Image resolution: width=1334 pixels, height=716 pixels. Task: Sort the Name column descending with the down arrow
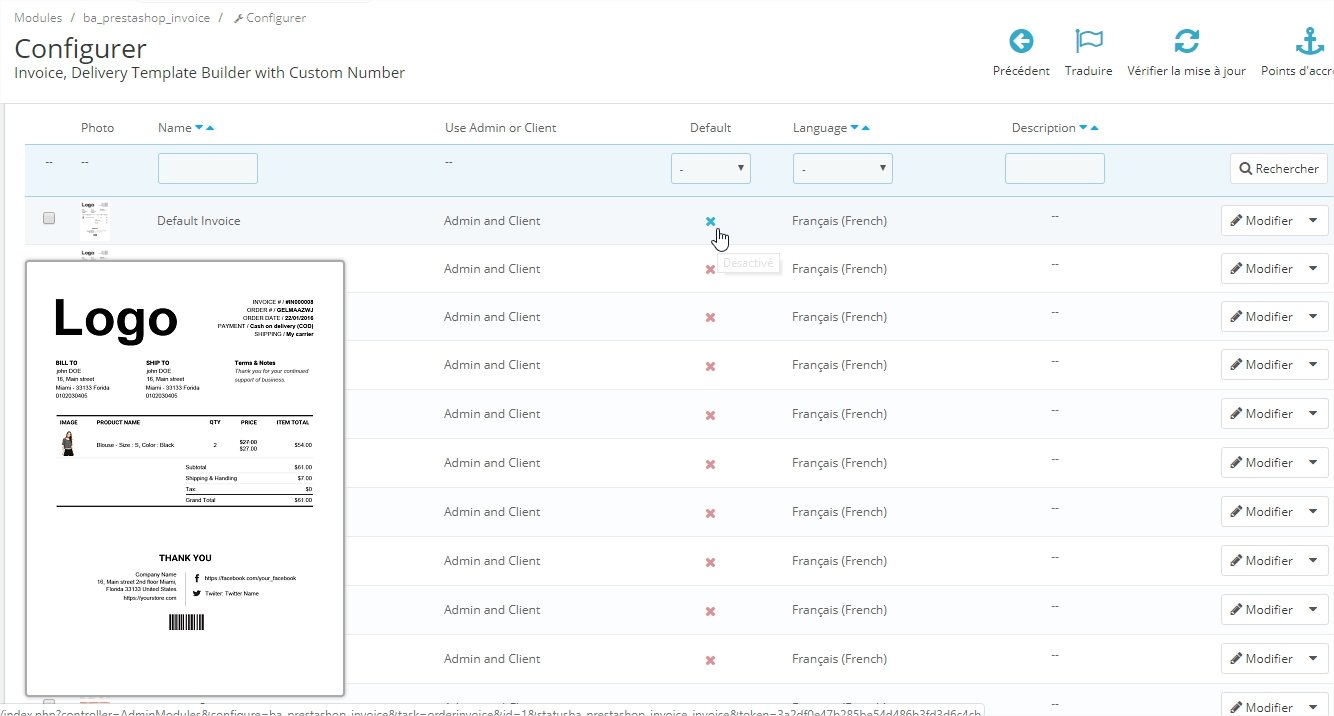(199, 128)
